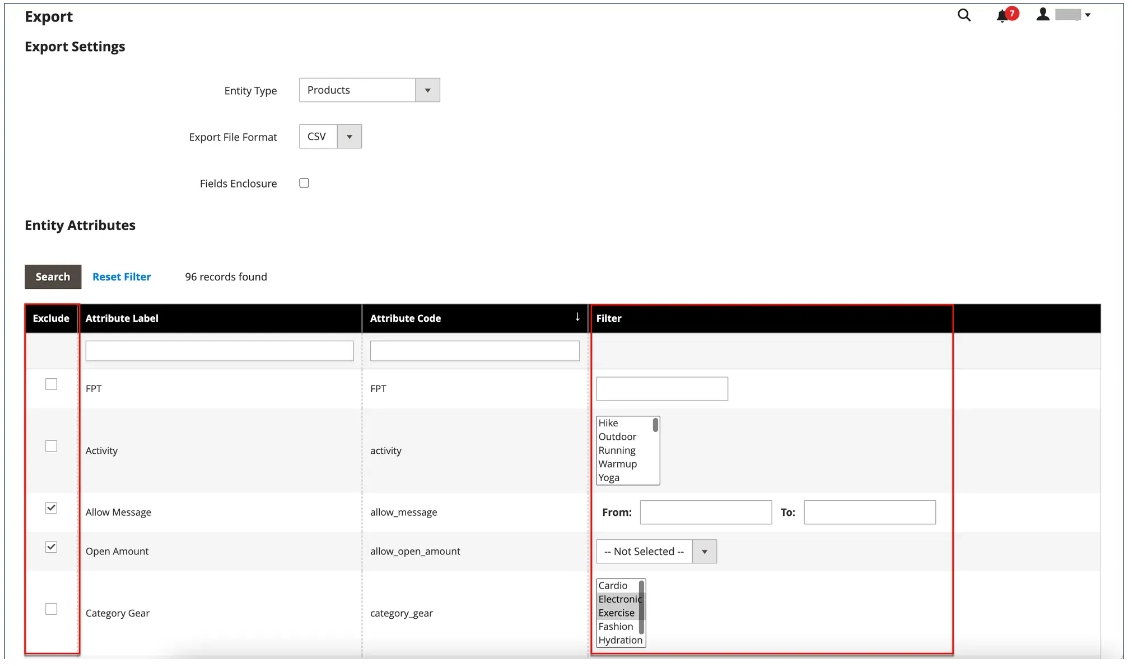This screenshot has width=1132, height=666.
Task: Click the Exclude column header
Action: pos(51,318)
